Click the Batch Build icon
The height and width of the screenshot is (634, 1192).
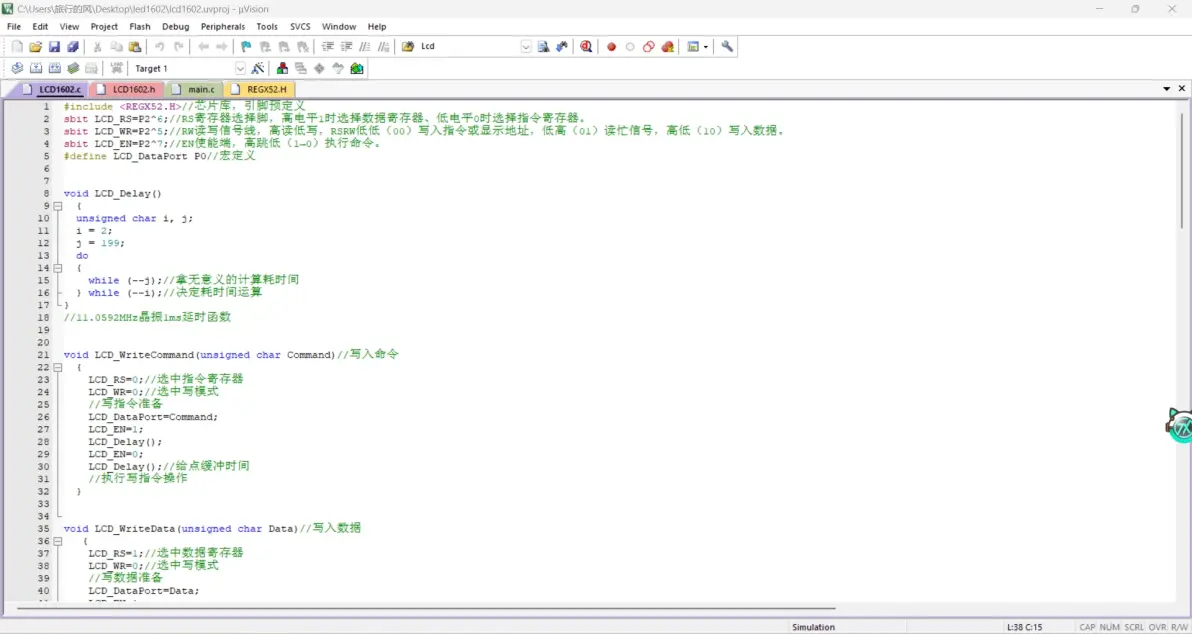pyautogui.click(x=73, y=68)
